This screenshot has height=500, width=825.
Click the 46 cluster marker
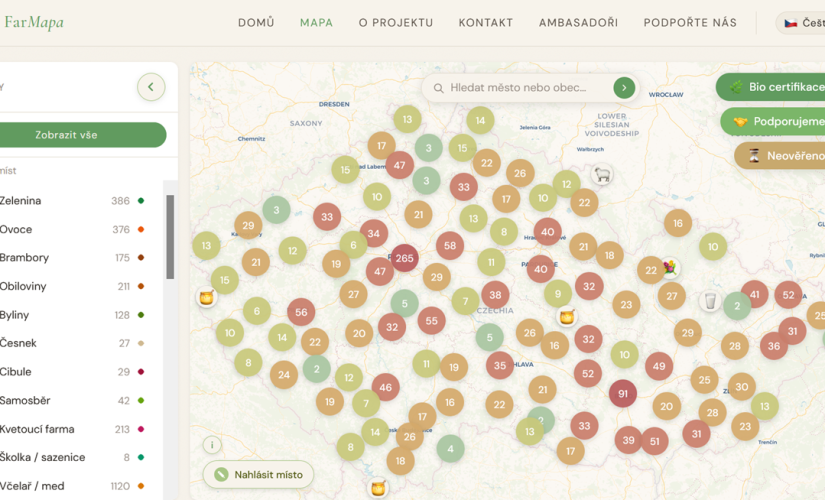[386, 387]
